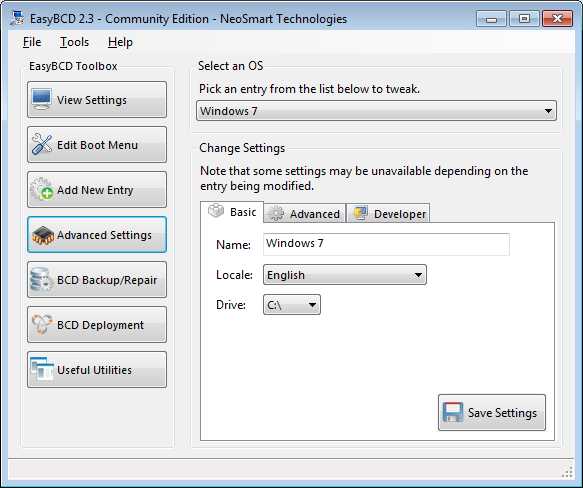The width and height of the screenshot is (583, 488).
Task: Open the View Settings page
Action: [x=97, y=100]
